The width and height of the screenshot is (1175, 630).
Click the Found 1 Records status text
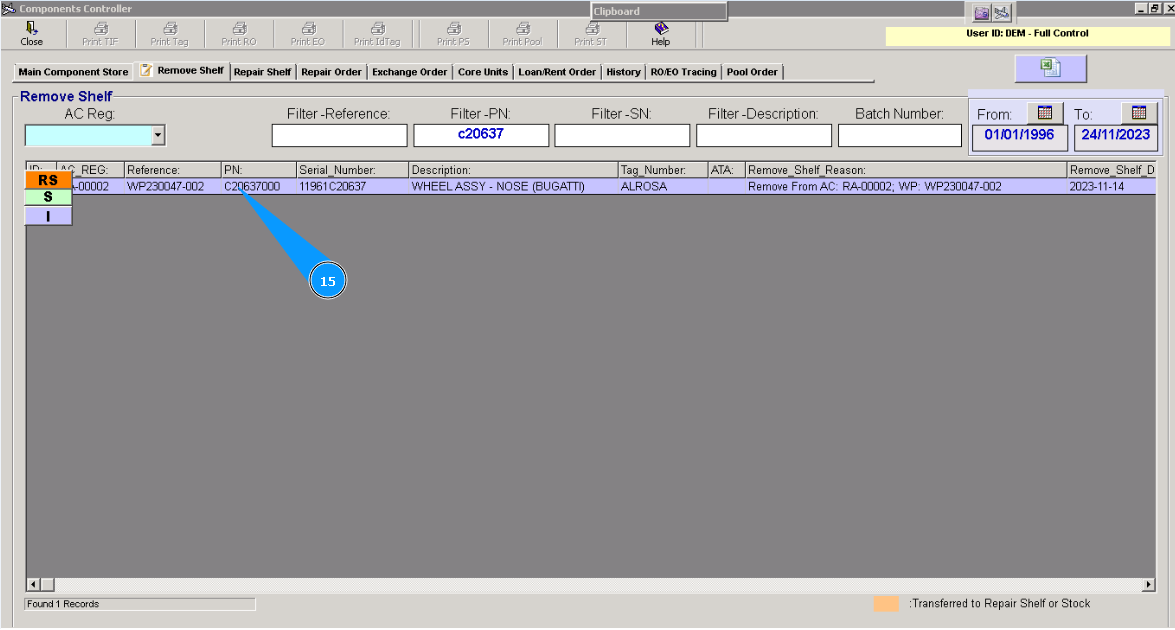pos(63,604)
